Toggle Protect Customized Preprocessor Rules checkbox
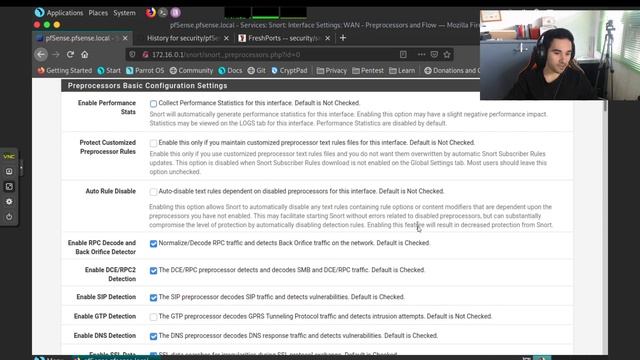Image resolution: width=640 pixels, height=360 pixels. pos(153,143)
